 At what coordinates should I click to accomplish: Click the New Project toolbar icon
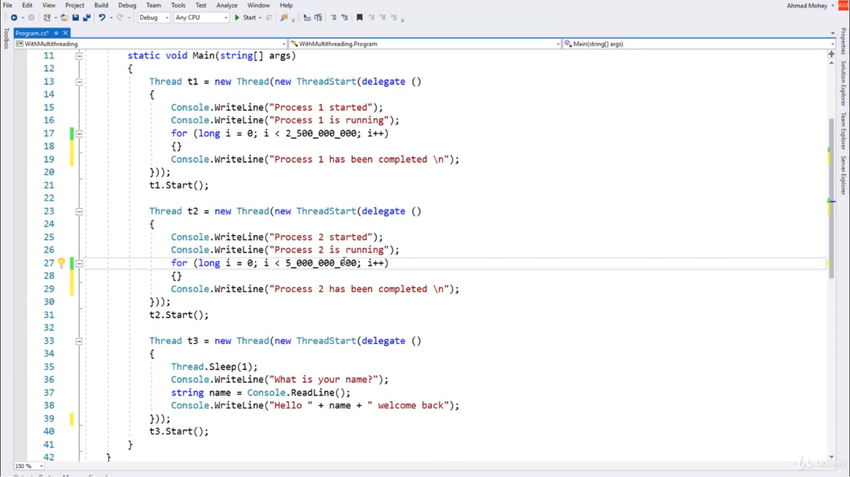coord(47,17)
